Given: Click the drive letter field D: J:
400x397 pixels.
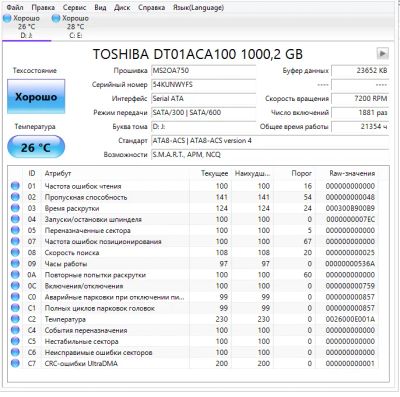Looking at the screenshot, I should point(203,127).
